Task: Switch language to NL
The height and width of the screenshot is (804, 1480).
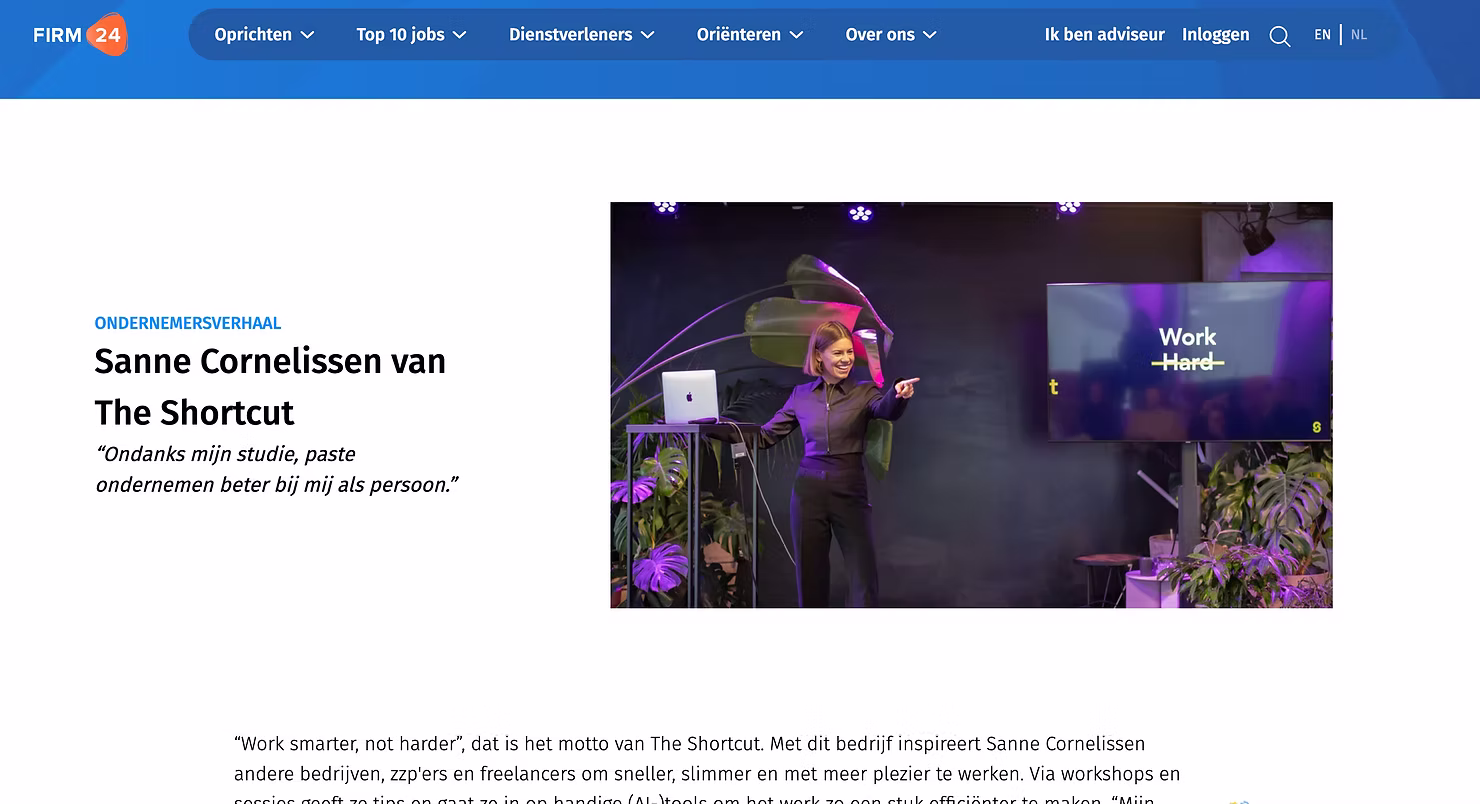Action: [x=1359, y=35]
